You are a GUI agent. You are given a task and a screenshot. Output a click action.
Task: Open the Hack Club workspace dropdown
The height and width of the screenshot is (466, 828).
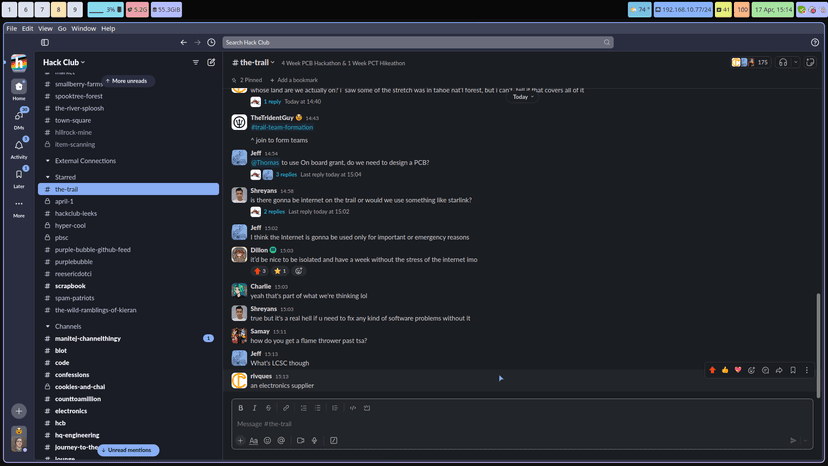[64, 62]
